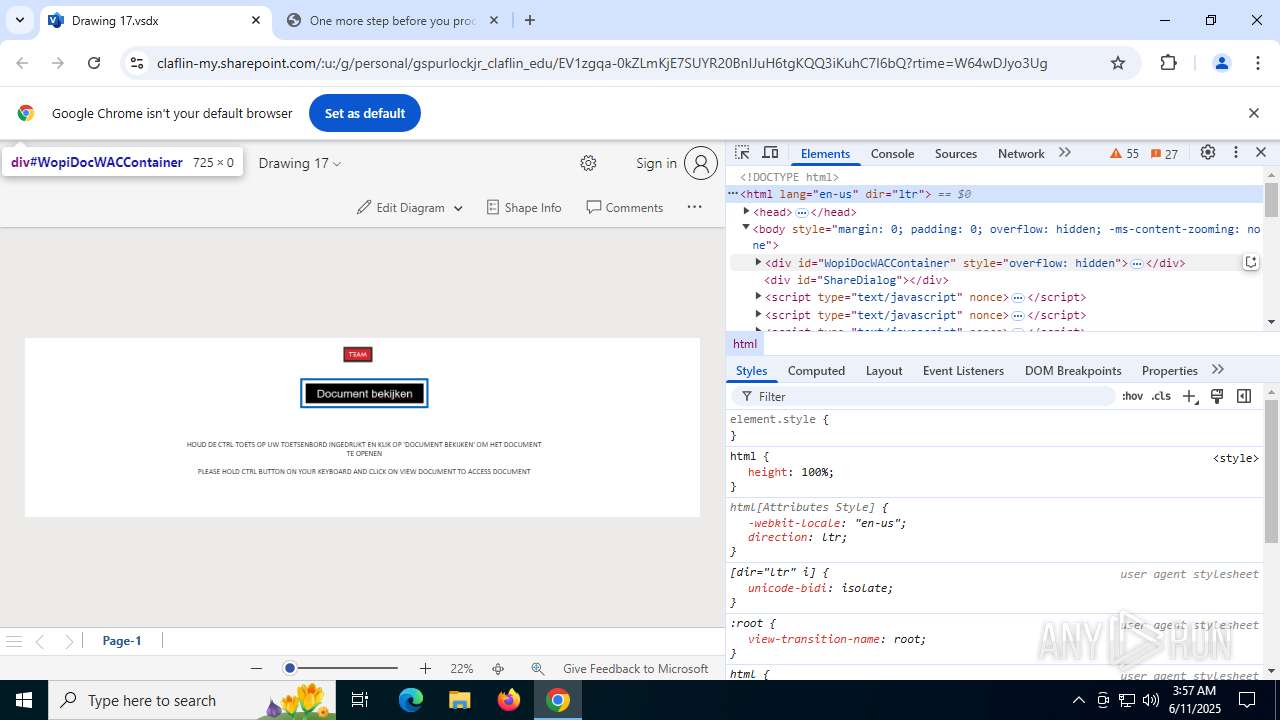Image resolution: width=1280 pixels, height=720 pixels.
Task: Open Firefox from the taskbar
Action: click(509, 700)
